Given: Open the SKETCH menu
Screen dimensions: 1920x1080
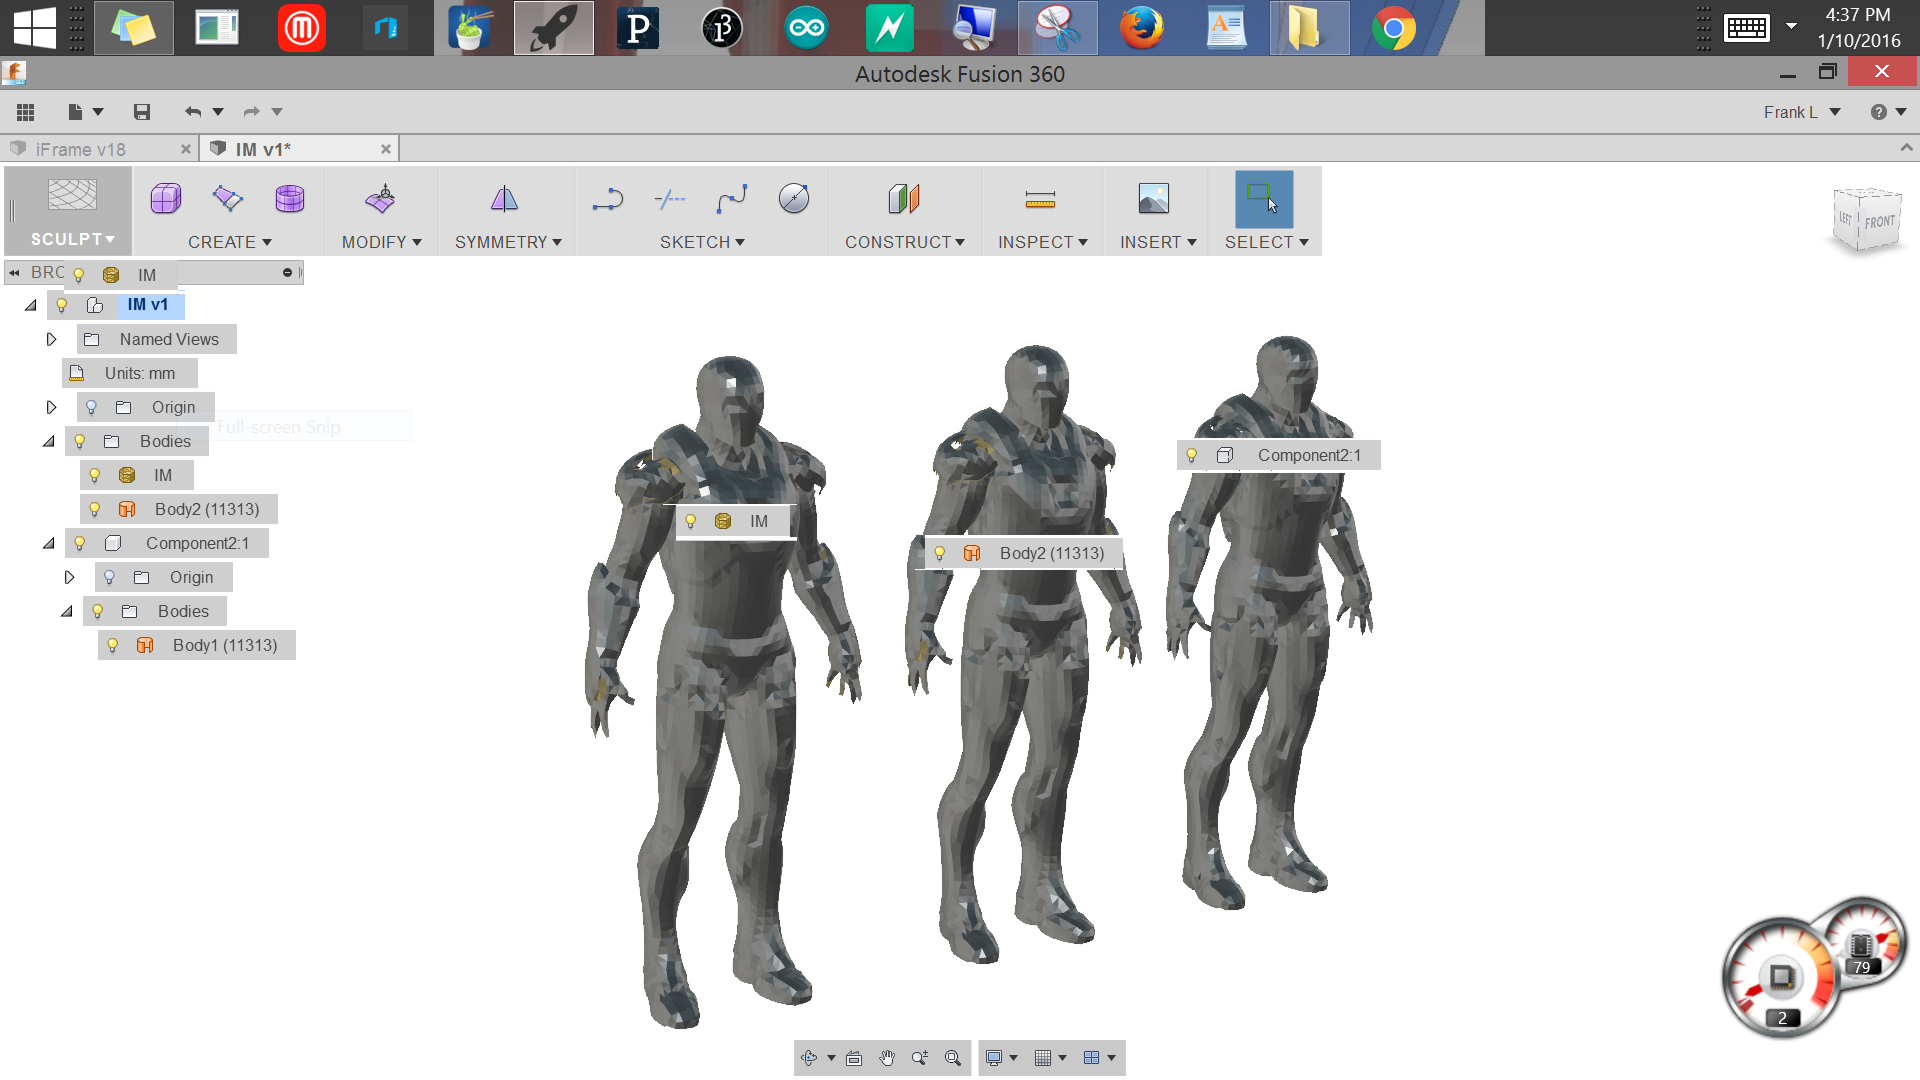Looking at the screenshot, I should pos(702,242).
